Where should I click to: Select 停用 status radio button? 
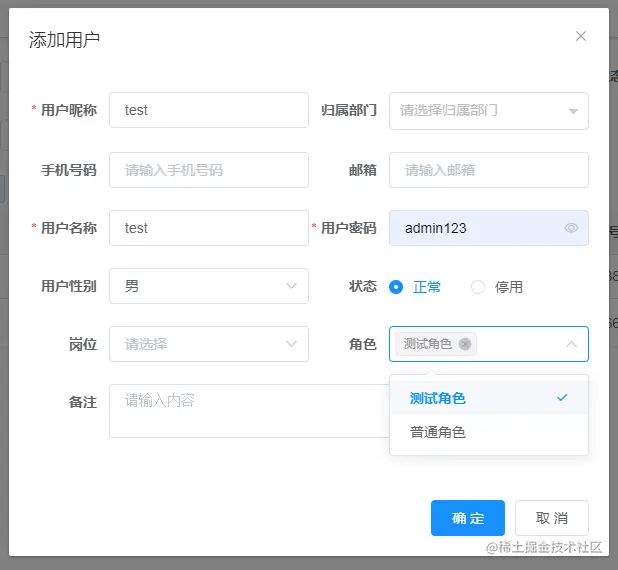coord(478,287)
